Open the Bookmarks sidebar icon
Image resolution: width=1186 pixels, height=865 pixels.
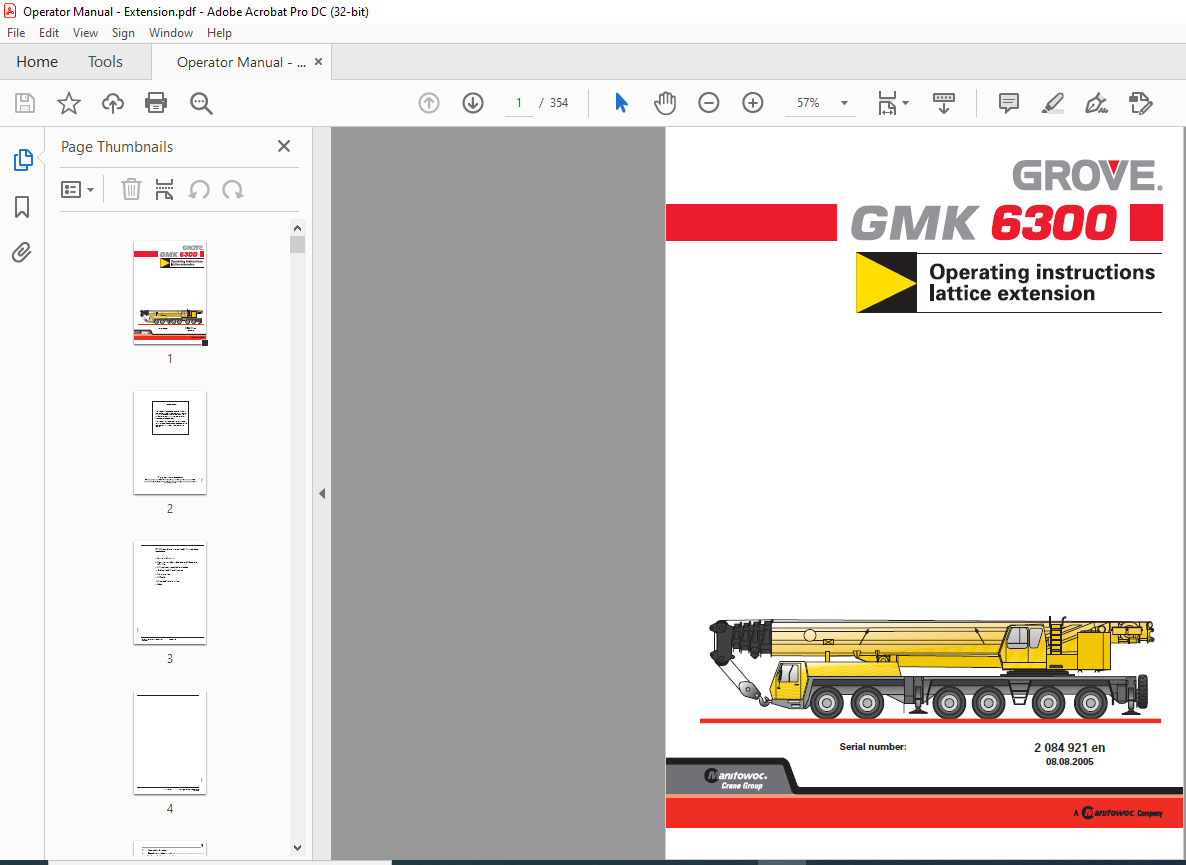[22, 206]
